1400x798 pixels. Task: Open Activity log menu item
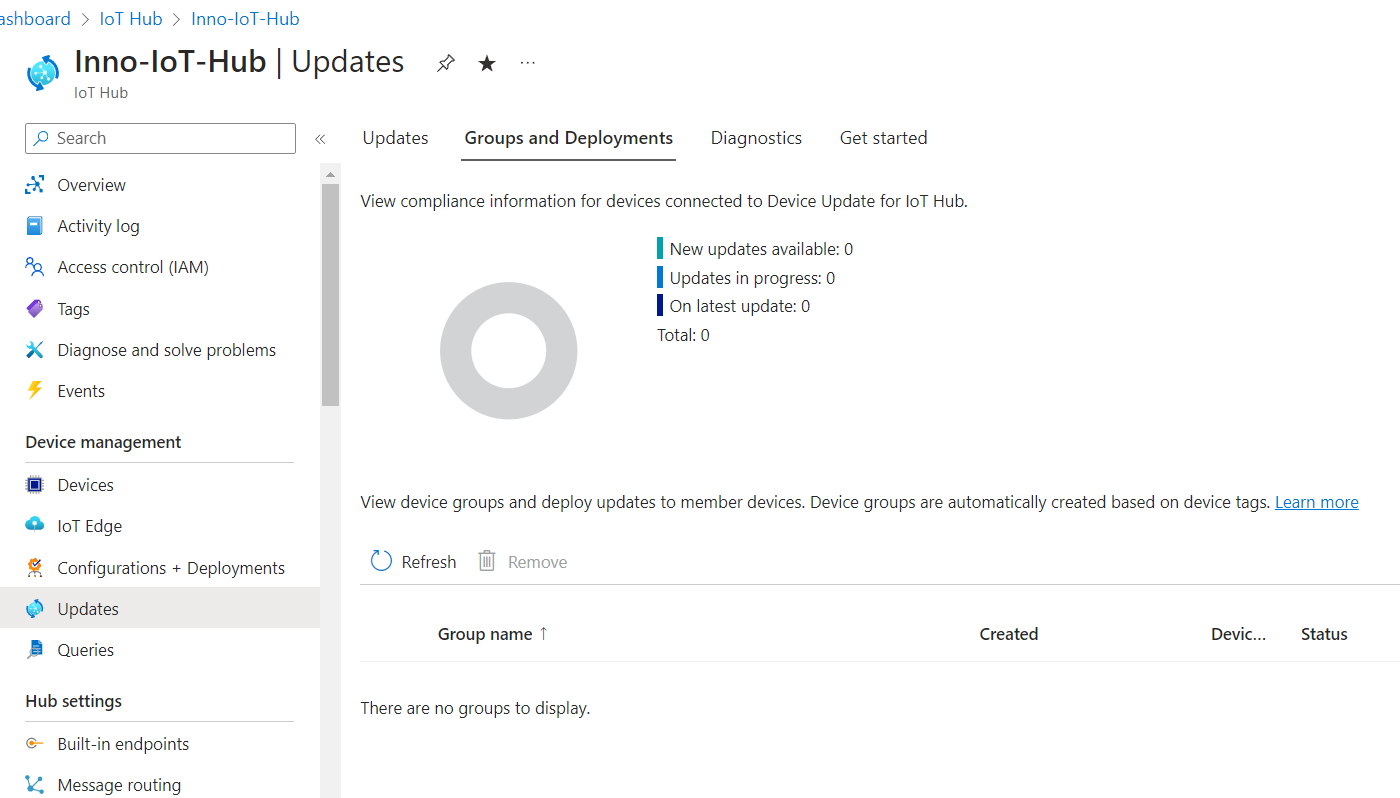99,226
